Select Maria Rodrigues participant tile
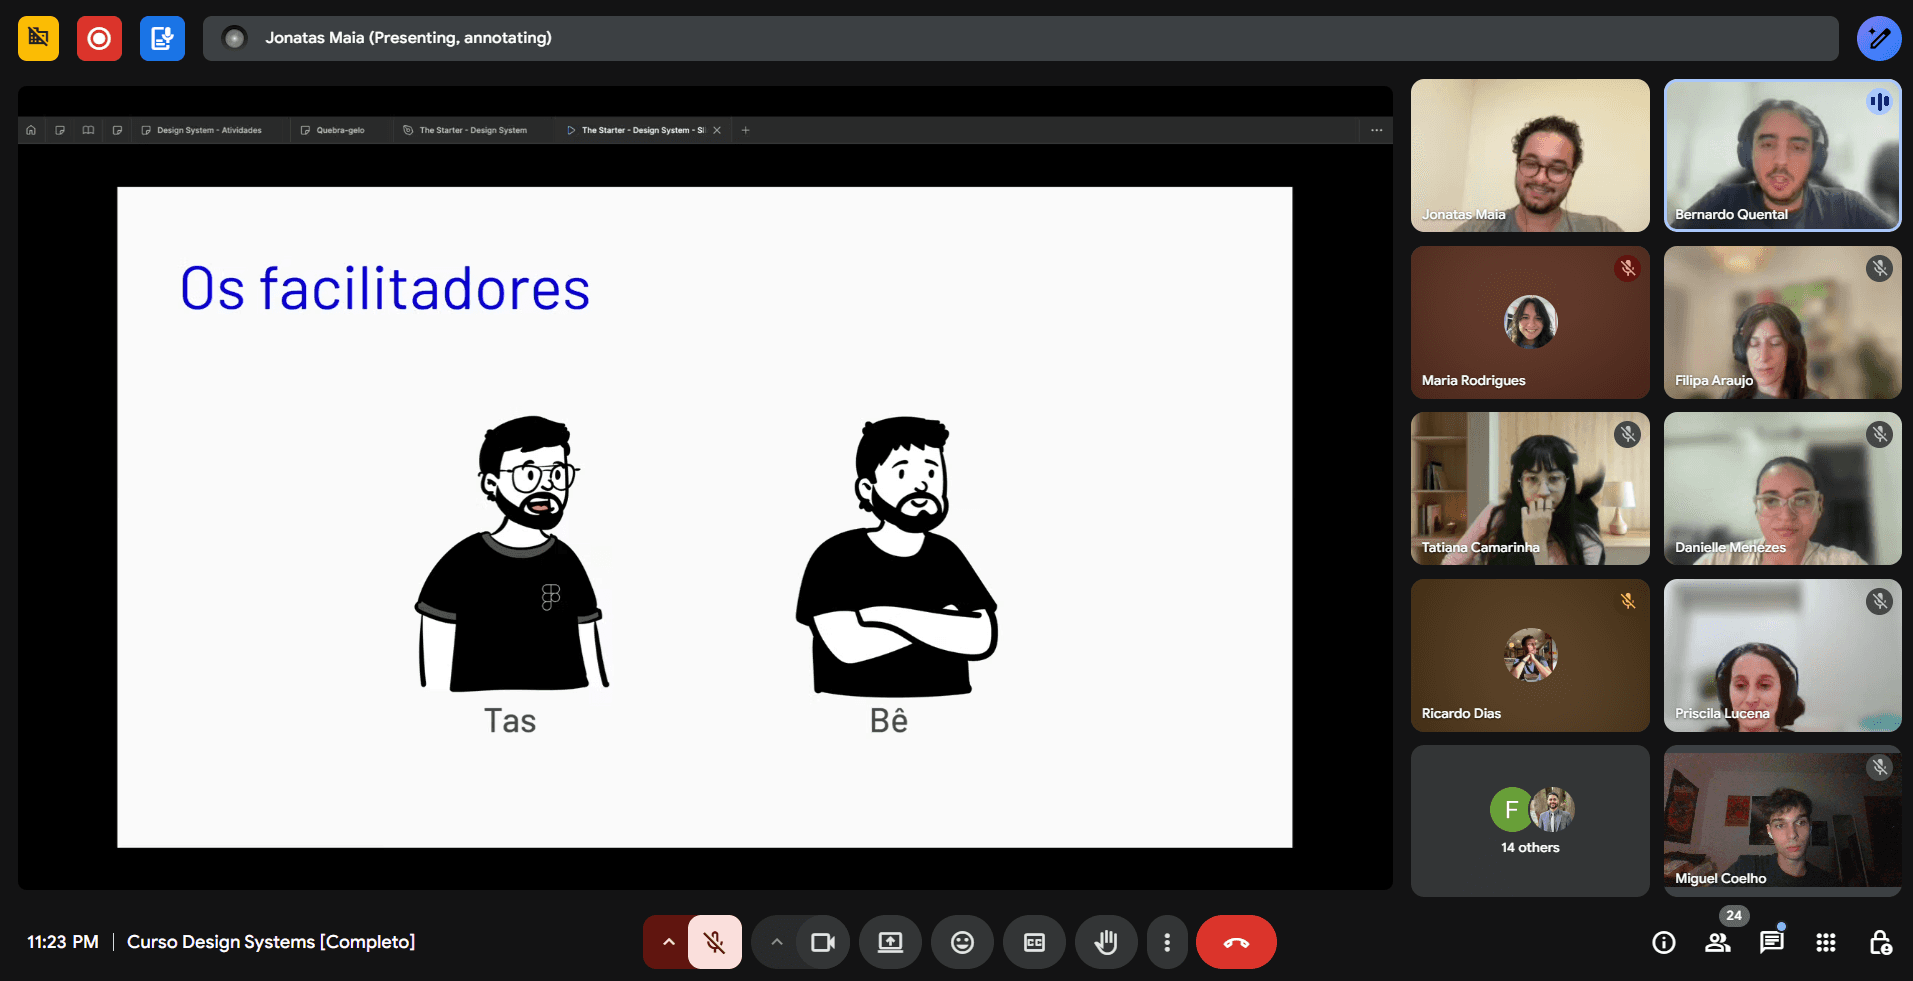This screenshot has height=981, width=1913. tap(1530, 322)
